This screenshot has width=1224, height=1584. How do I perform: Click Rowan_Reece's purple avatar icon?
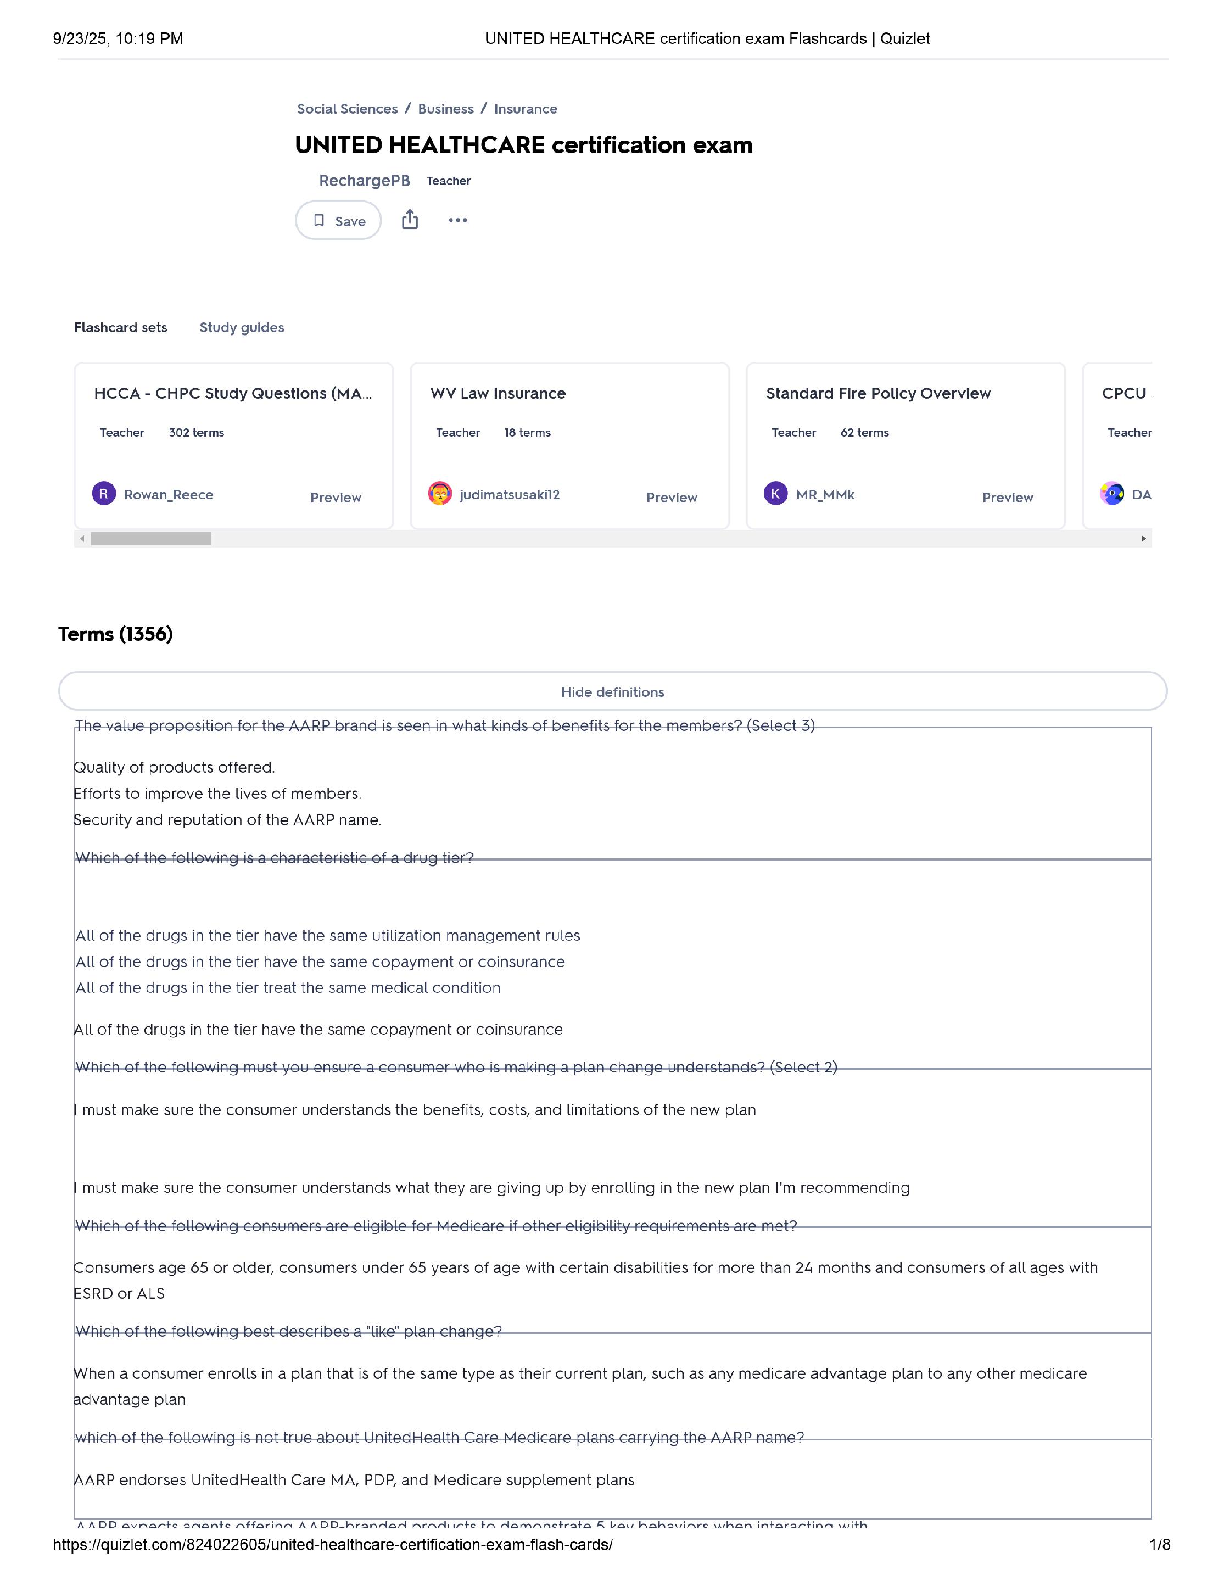click(104, 494)
